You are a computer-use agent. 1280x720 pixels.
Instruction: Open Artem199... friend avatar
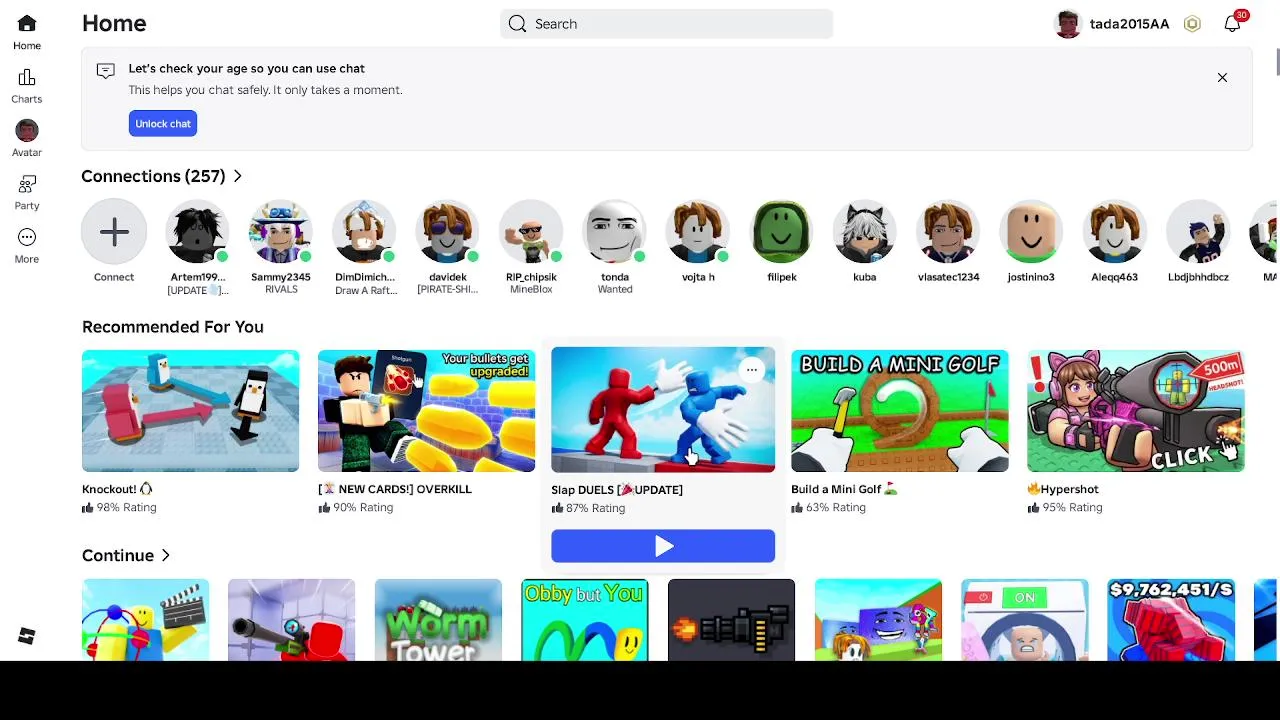(x=197, y=232)
